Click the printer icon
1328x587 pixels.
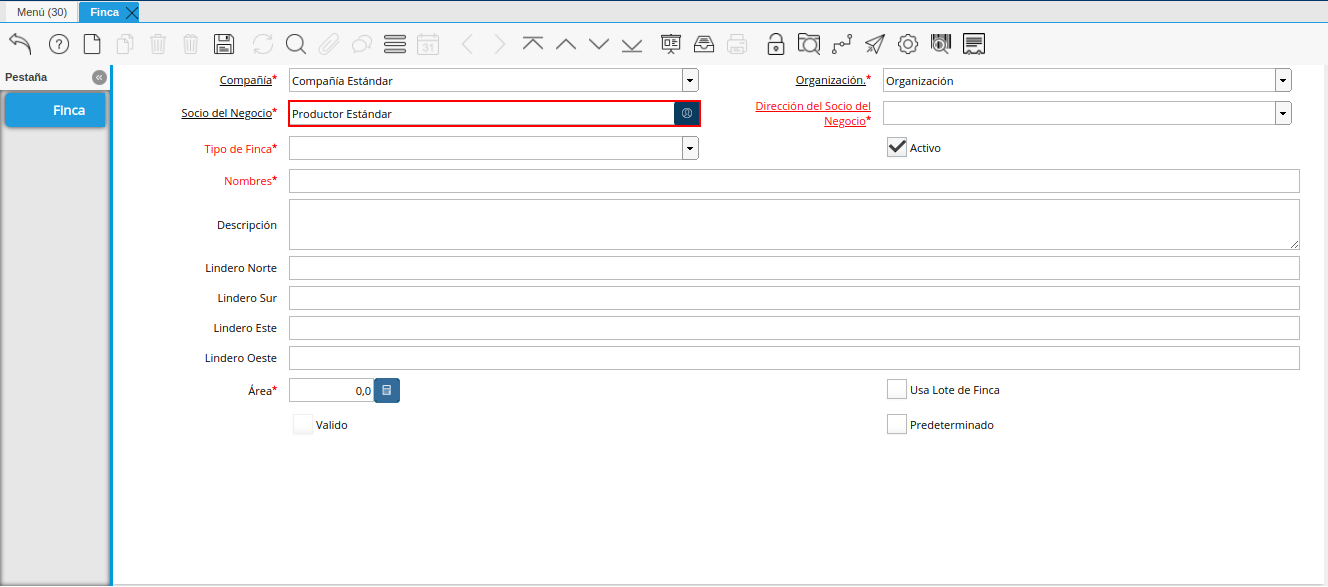point(737,44)
